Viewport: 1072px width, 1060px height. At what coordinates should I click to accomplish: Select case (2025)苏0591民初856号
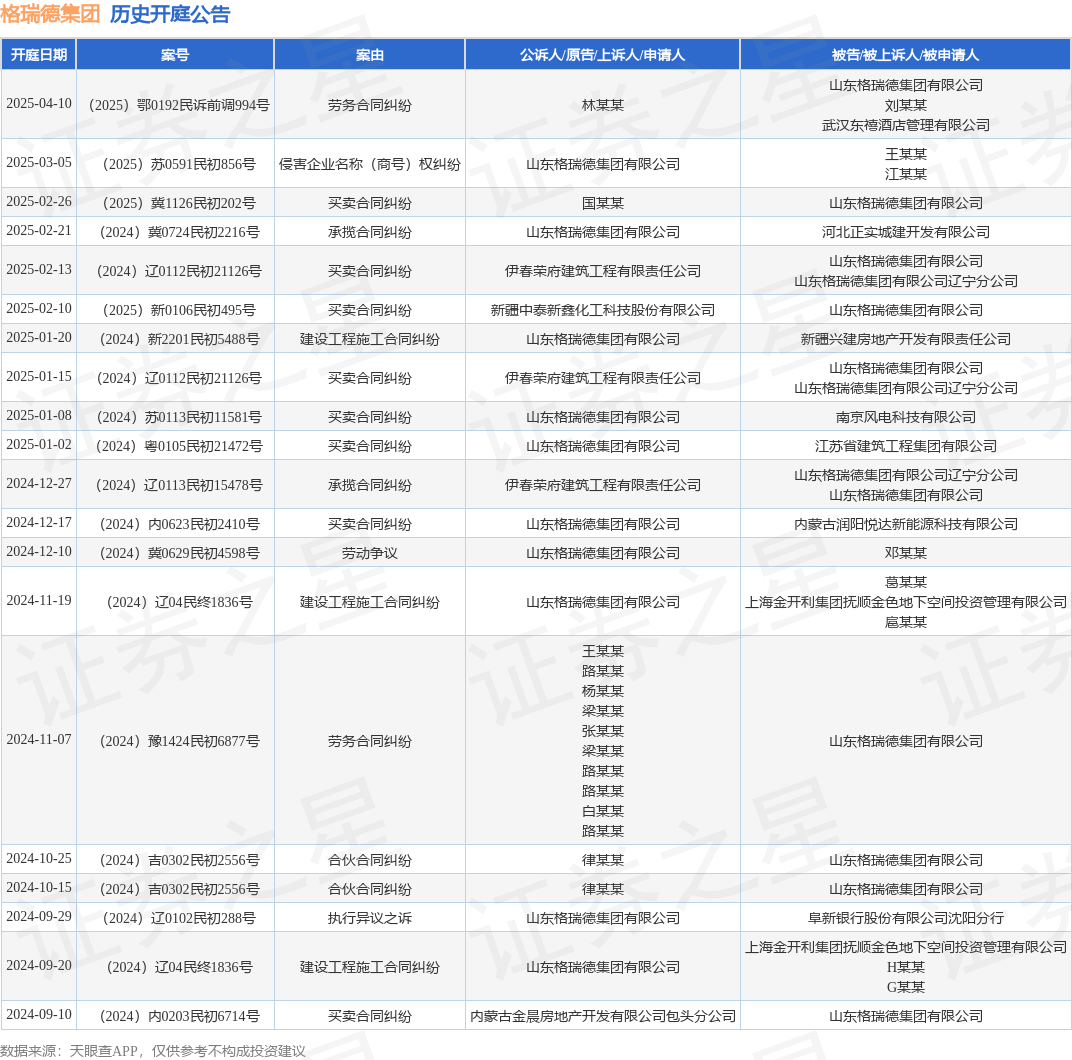179,164
